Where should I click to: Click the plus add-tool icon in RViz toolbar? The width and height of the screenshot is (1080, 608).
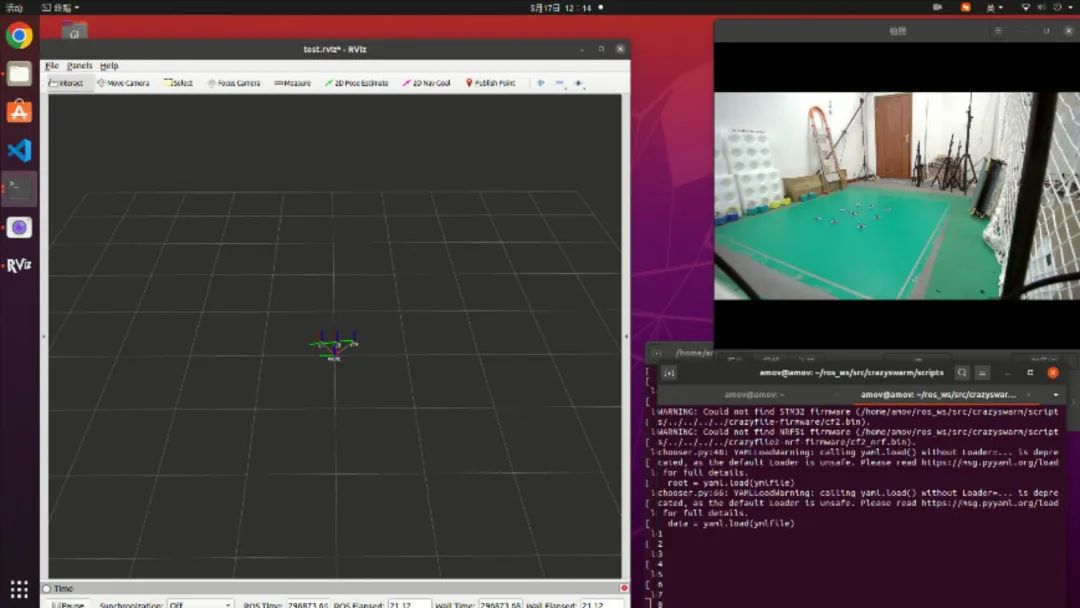[541, 83]
